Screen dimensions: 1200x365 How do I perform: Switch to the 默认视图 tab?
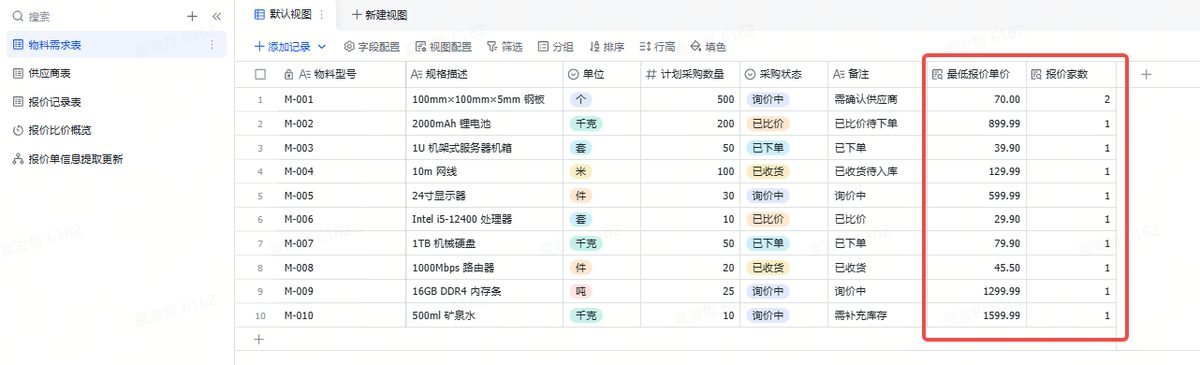283,15
